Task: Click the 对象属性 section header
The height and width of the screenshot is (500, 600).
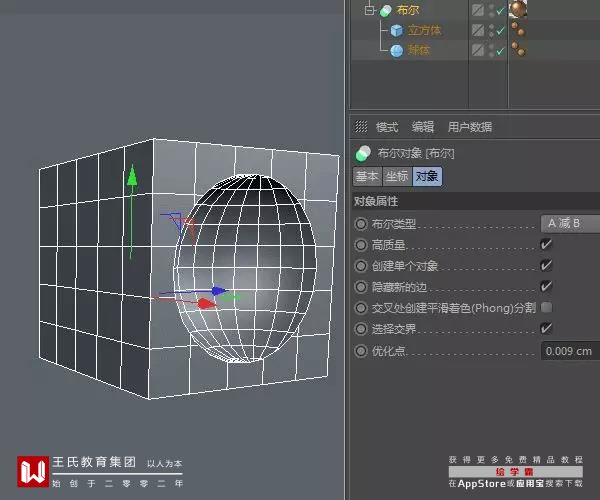Action: 476,201
